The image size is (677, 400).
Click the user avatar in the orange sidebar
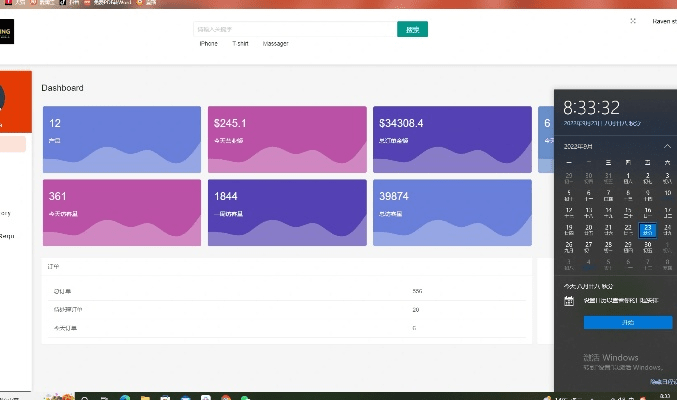pos(3,98)
